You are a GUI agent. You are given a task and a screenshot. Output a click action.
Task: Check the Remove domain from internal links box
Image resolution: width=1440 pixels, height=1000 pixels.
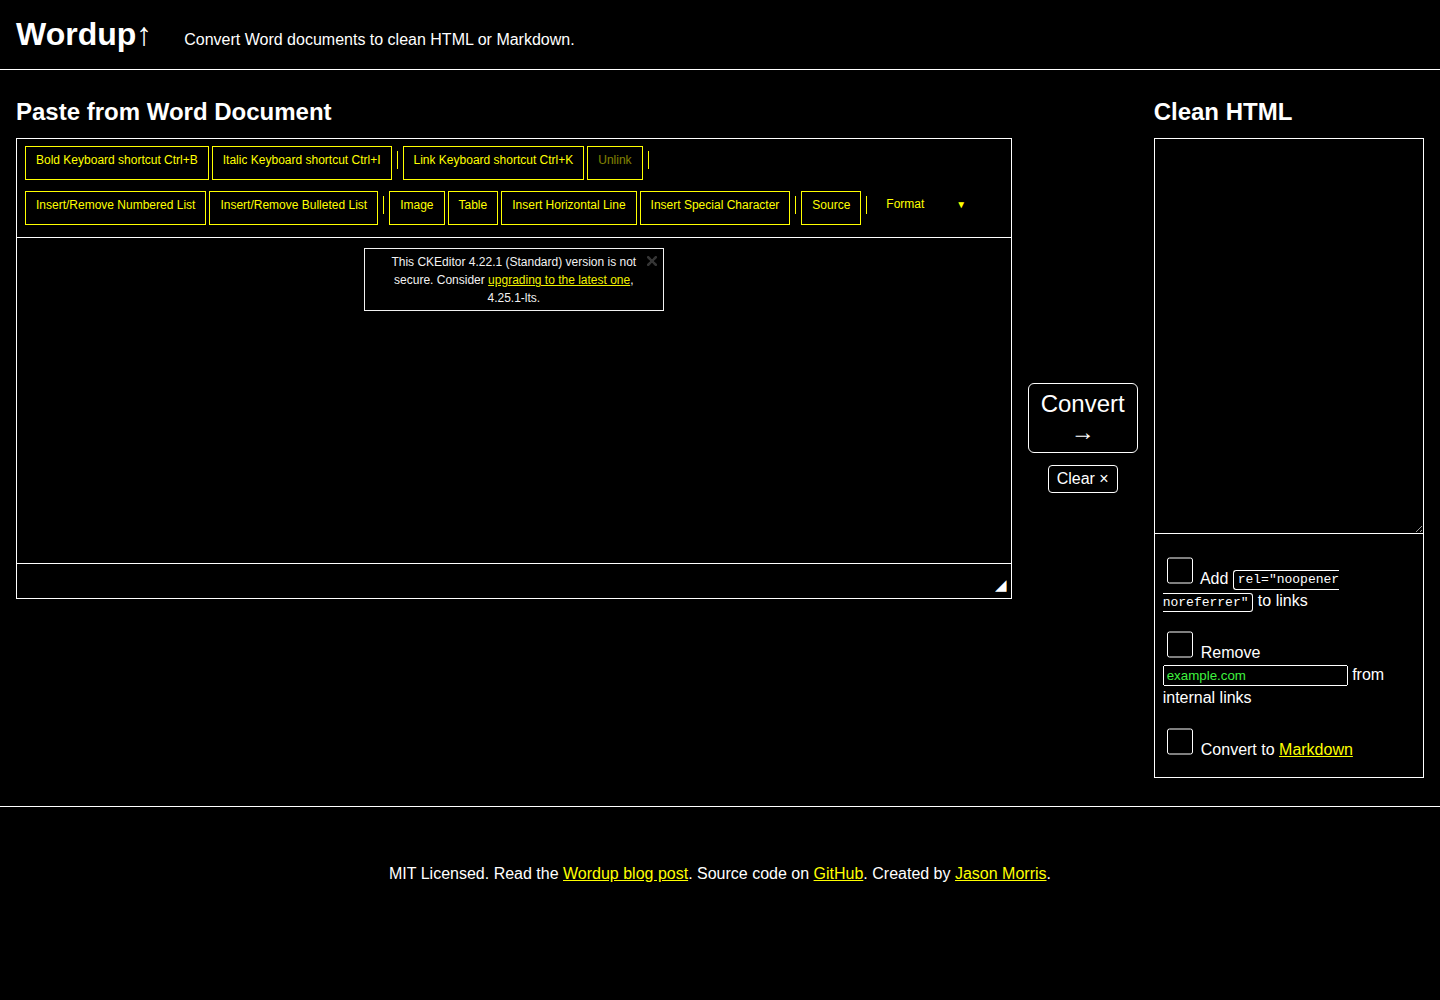1180,645
